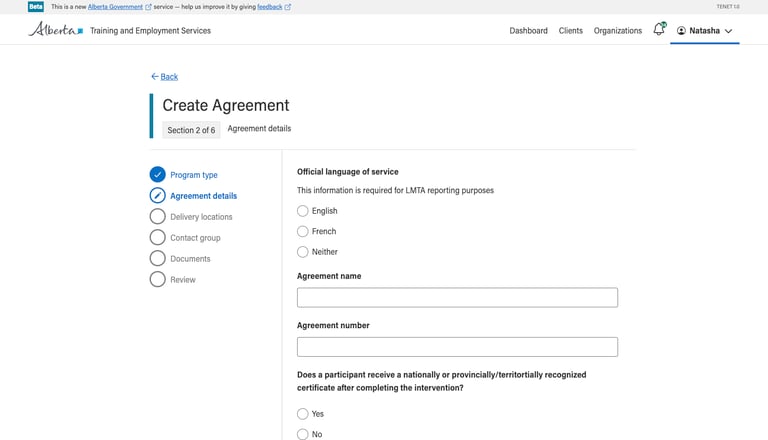This screenshot has width=768, height=440.
Task: Go back using the Back link
Action: pos(165,77)
